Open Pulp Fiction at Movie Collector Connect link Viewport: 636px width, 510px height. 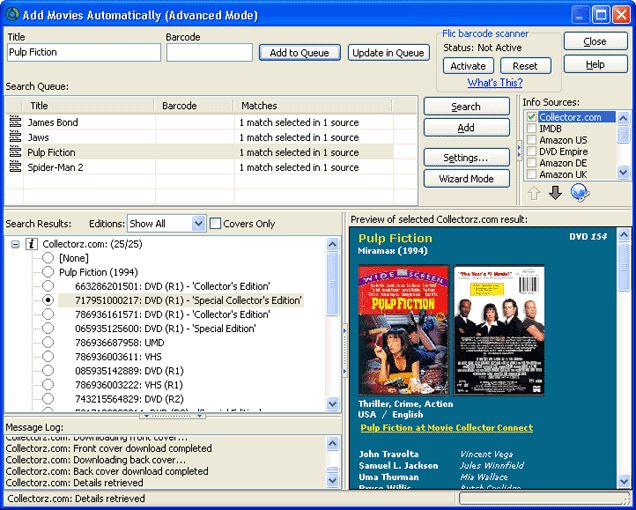click(x=447, y=428)
